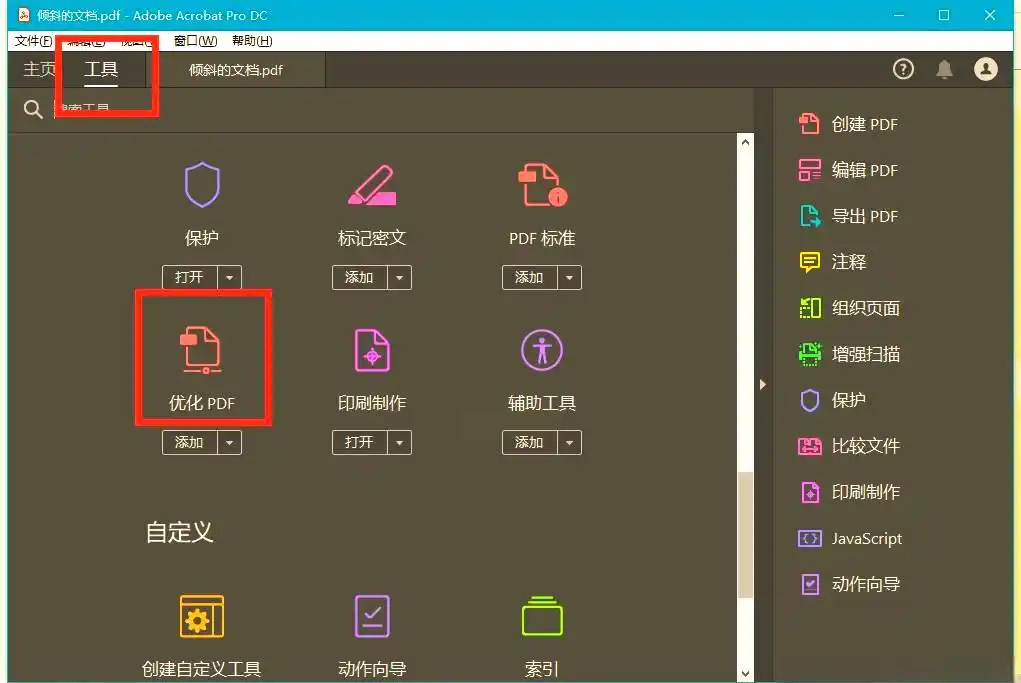The height and width of the screenshot is (683, 1021).
Task: Maximize the Acrobat window
Action: point(944,15)
